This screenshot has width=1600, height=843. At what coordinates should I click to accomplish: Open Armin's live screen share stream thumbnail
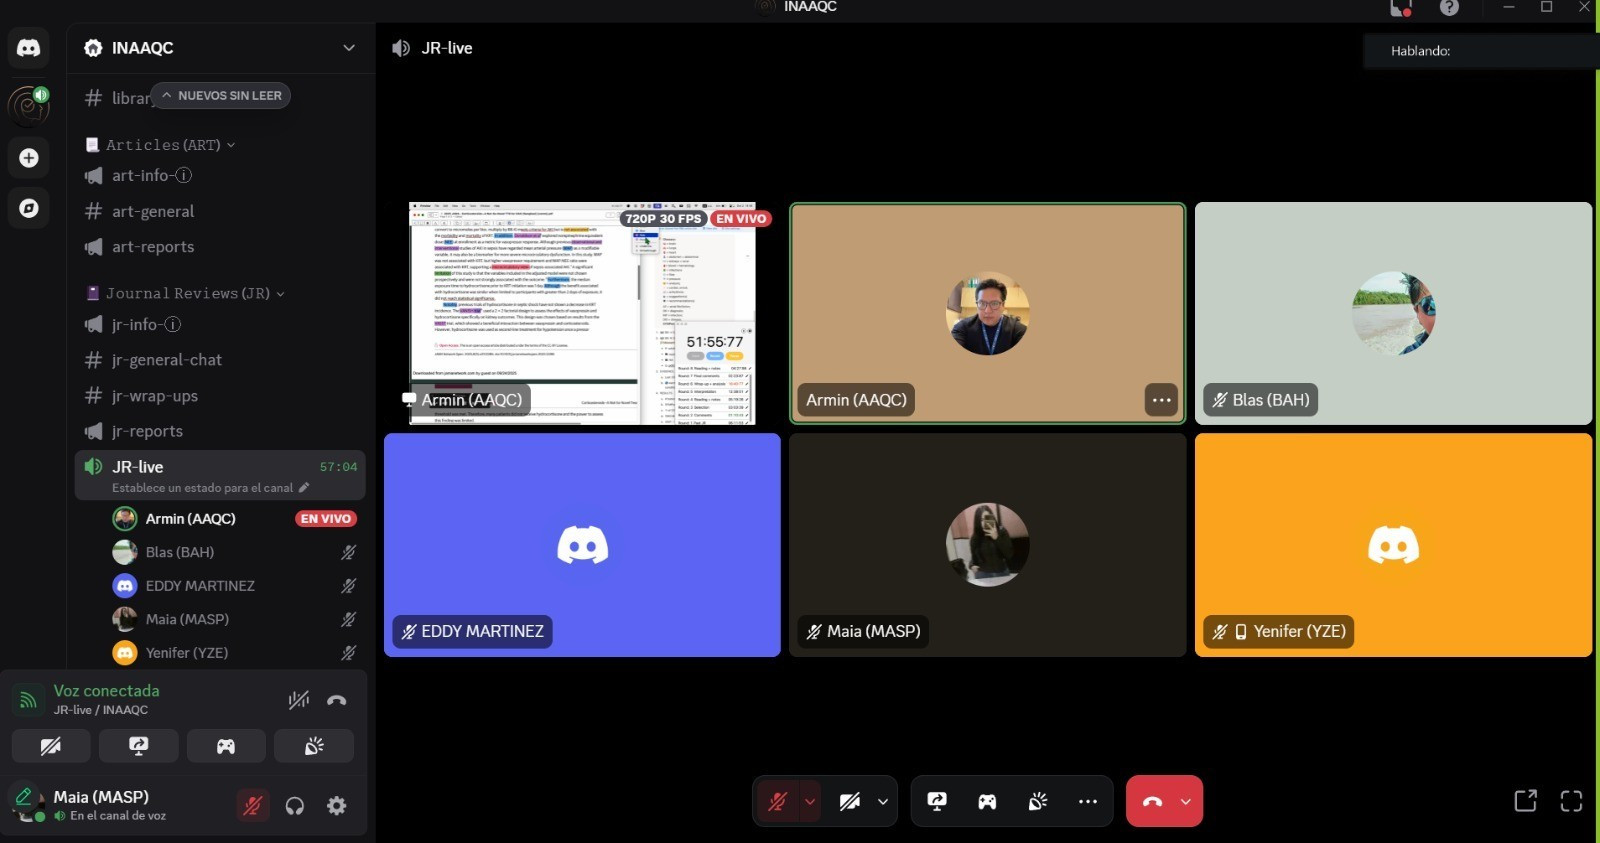pyautogui.click(x=582, y=313)
